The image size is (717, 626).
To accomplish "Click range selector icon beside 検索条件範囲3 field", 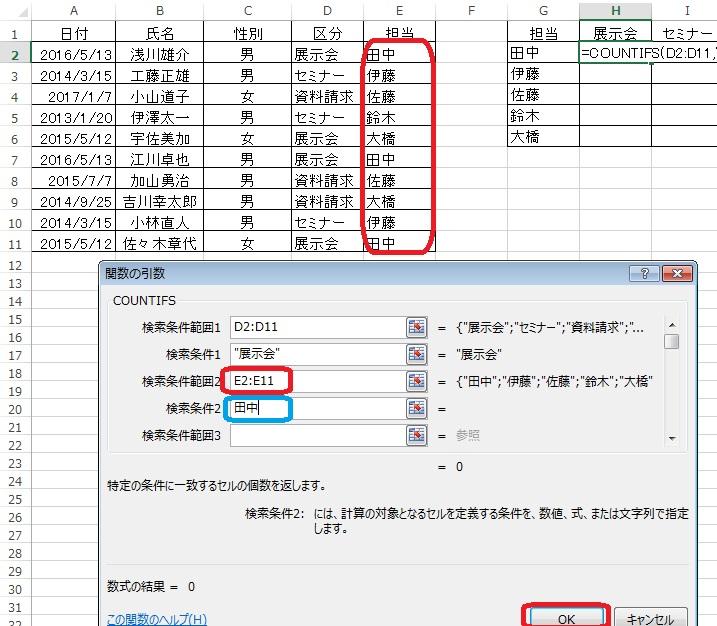I will coord(416,435).
